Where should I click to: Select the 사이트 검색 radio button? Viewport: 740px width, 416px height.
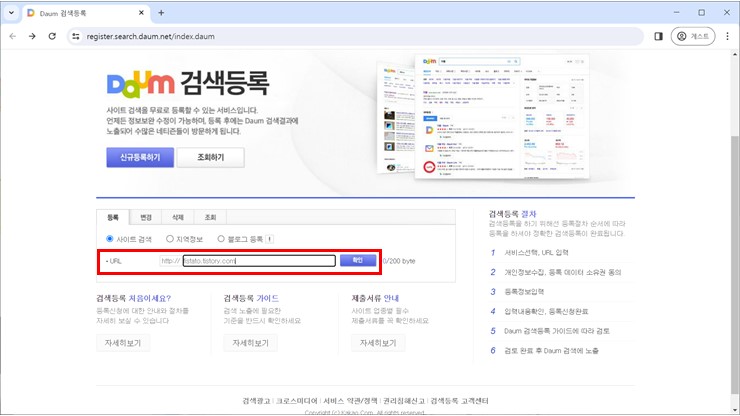tap(110, 239)
